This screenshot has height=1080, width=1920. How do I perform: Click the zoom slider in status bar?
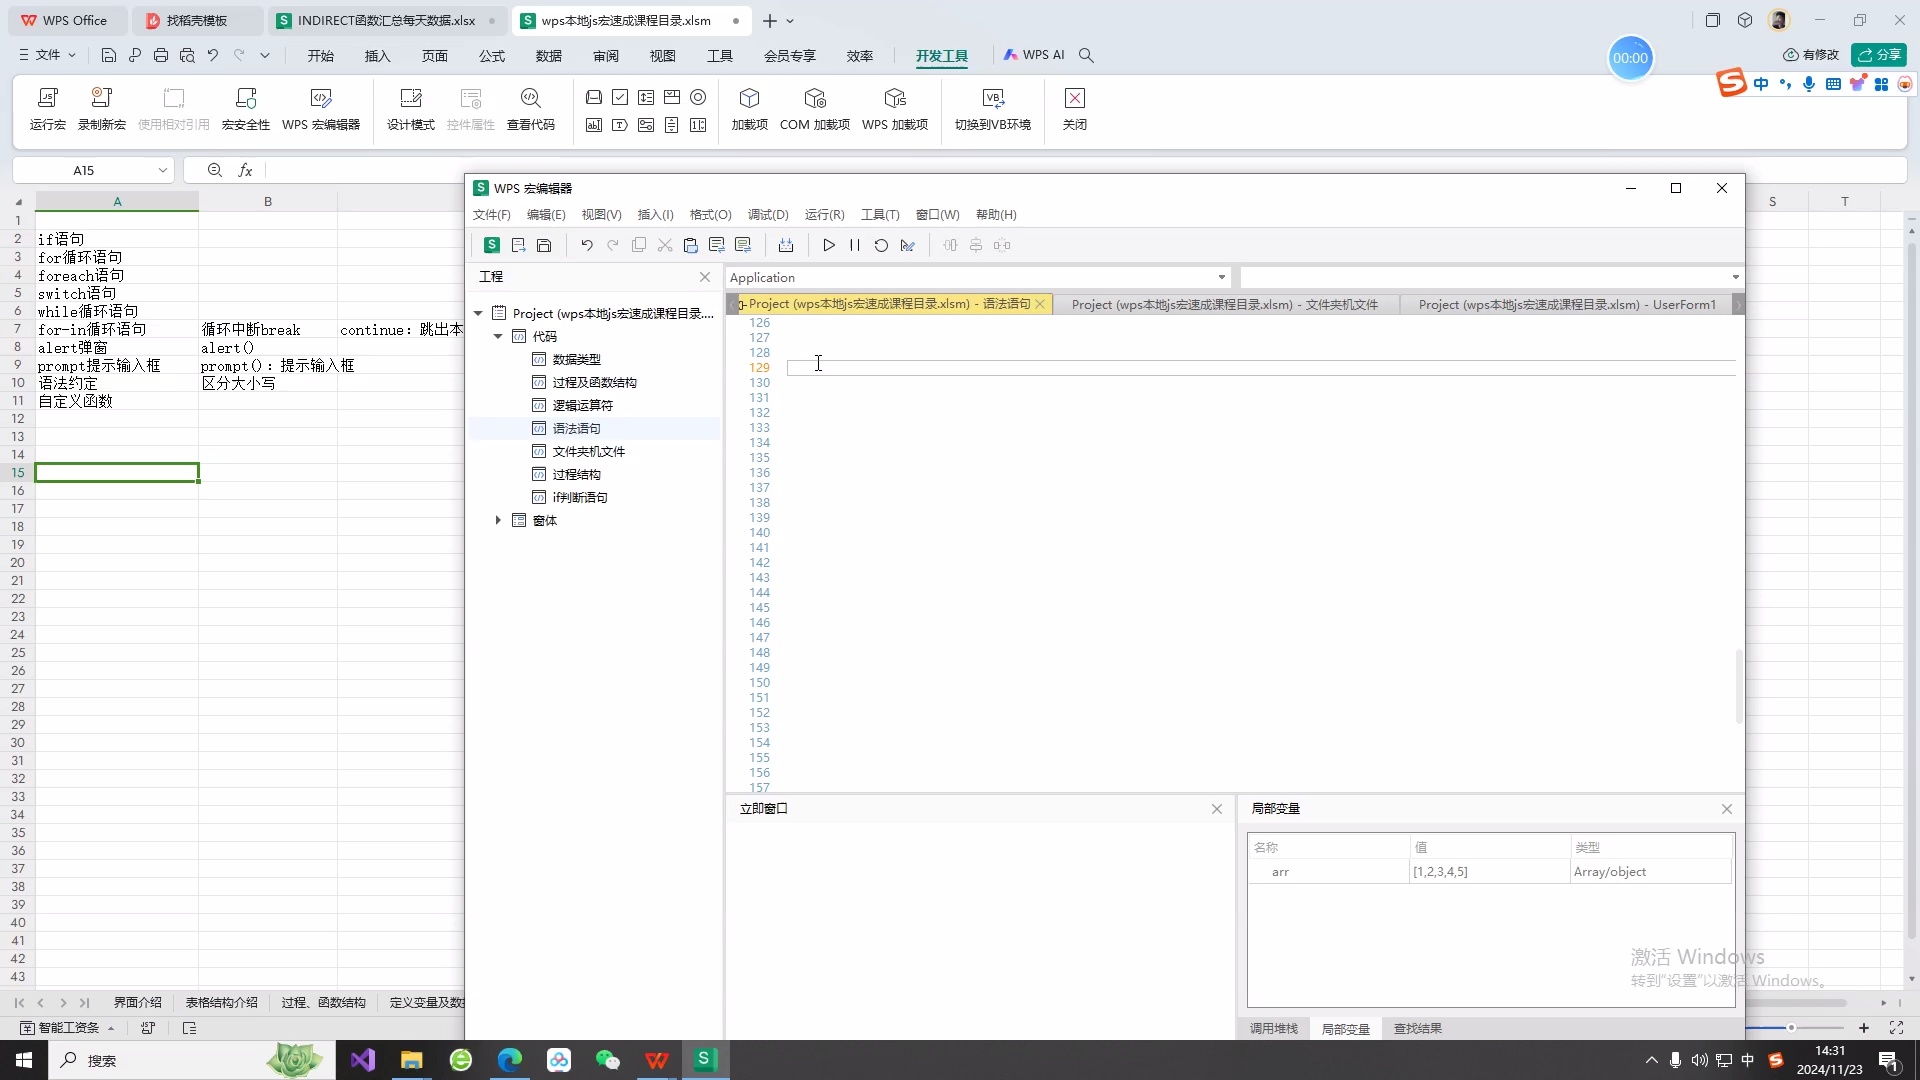[x=1791, y=1028]
